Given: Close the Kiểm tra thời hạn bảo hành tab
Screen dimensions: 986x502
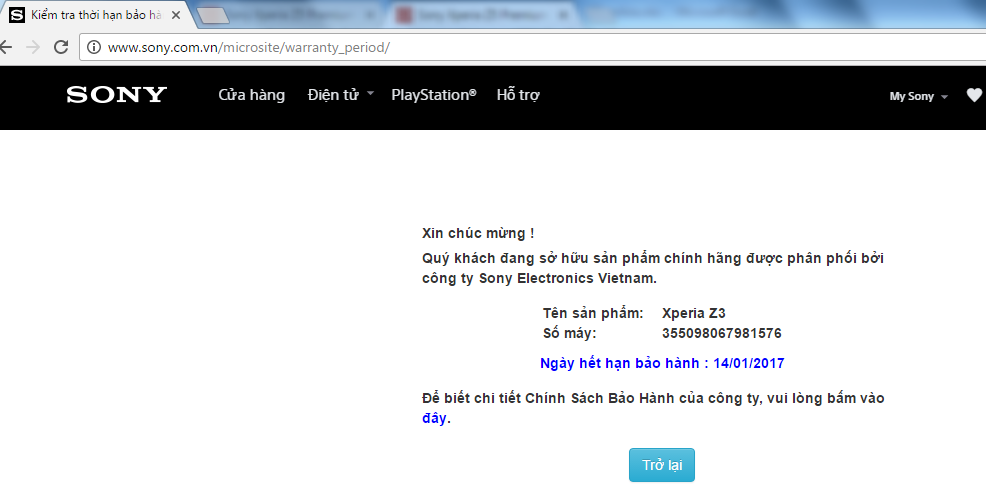Looking at the screenshot, I should point(176,15).
